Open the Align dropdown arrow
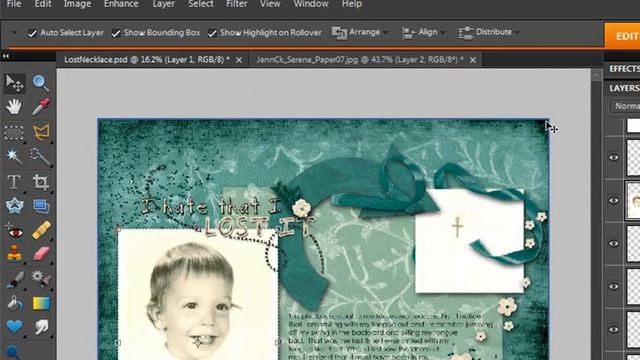Screen dimensions: 640x360 coord(443,33)
